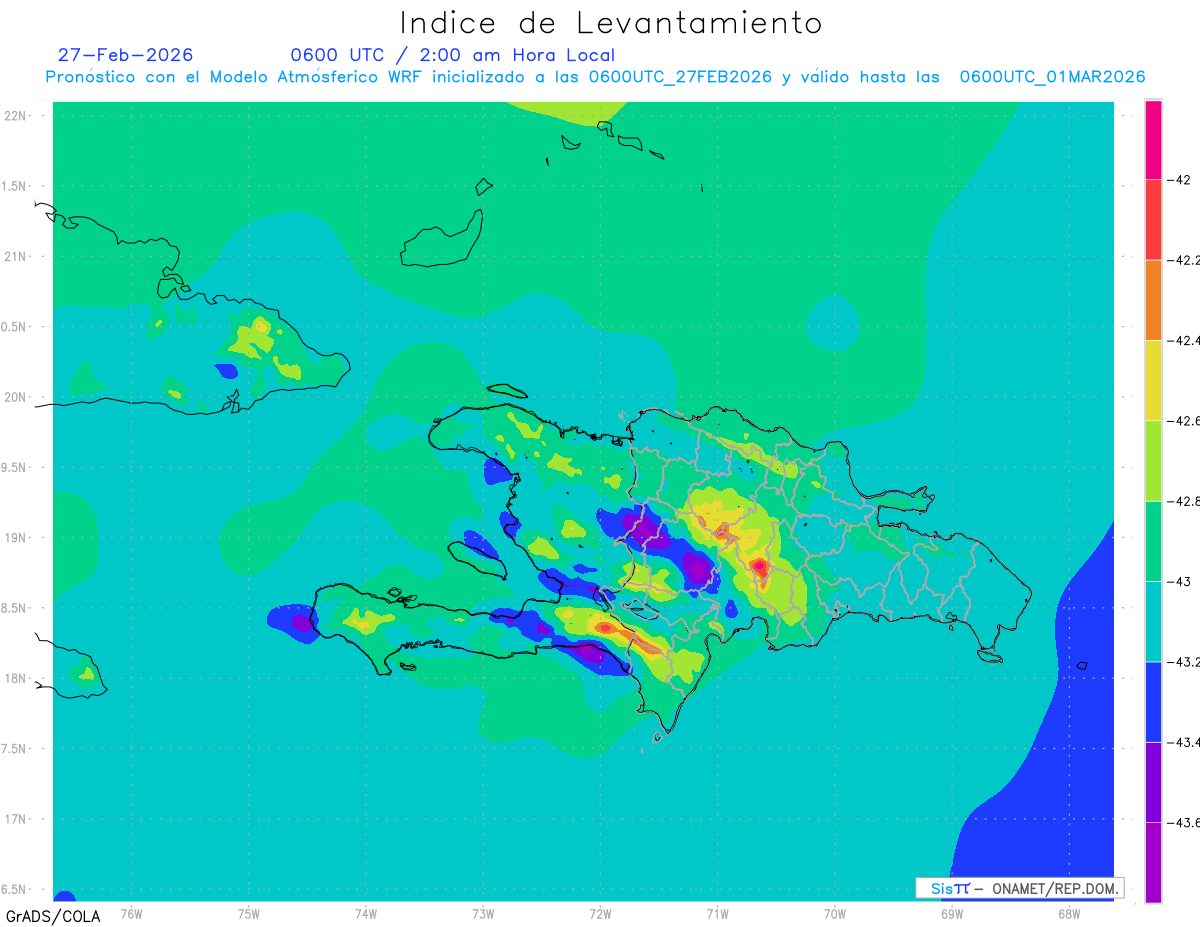Select the date text "27-Feb-2026"
Image resolution: width=1200 pixels, height=927 pixels.
tap(125, 55)
